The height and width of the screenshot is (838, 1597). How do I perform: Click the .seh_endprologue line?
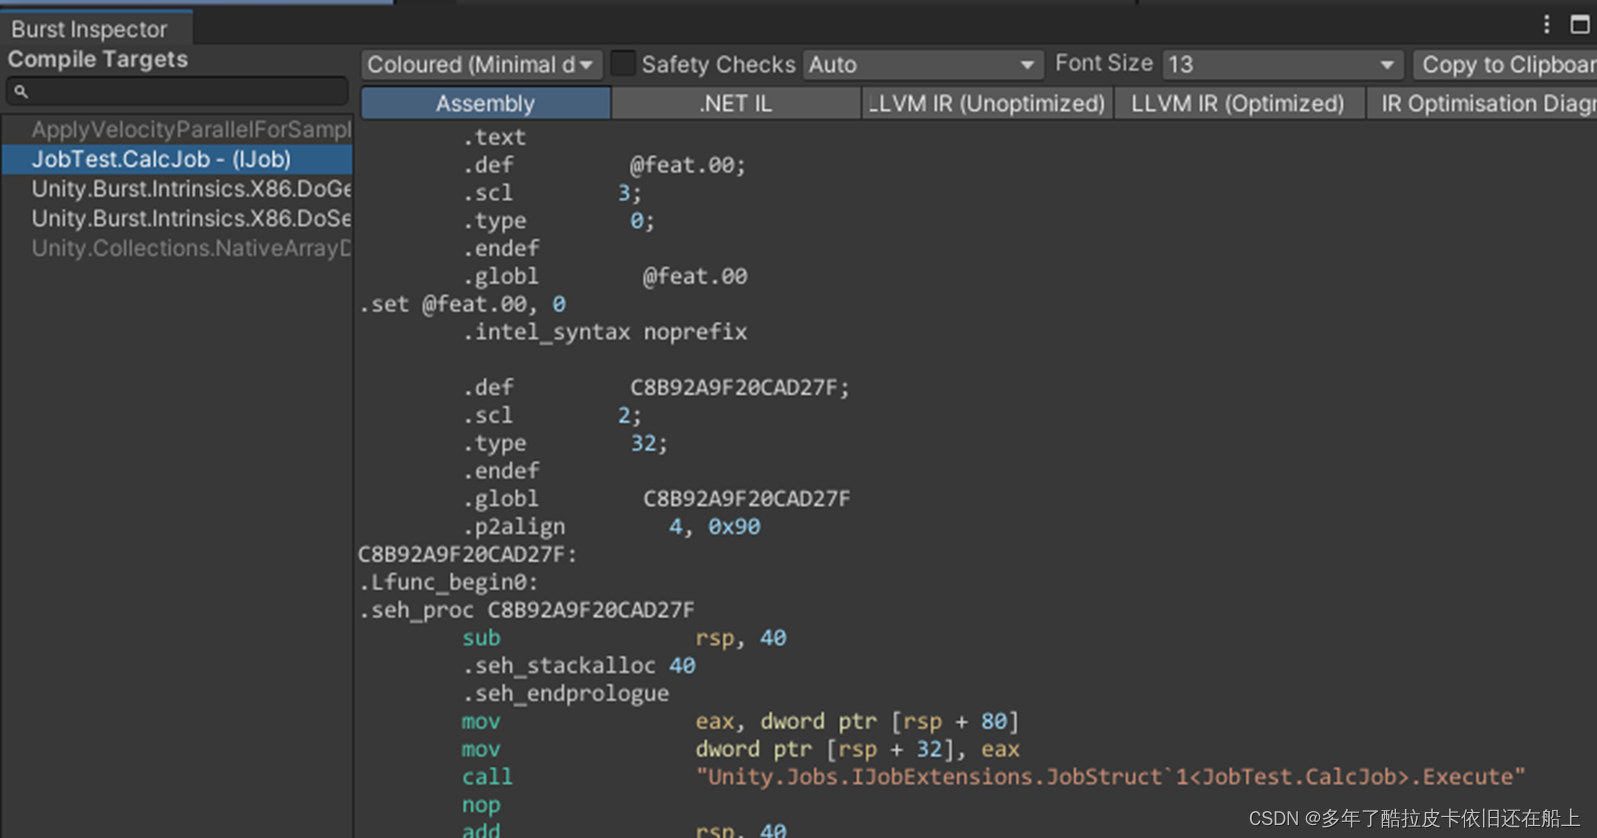pos(565,693)
